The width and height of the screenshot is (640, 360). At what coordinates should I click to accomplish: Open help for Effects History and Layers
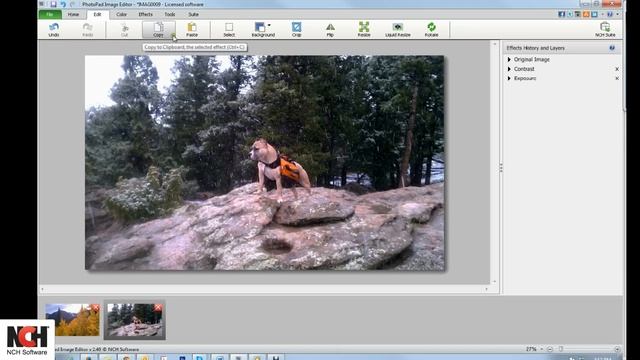[612, 48]
